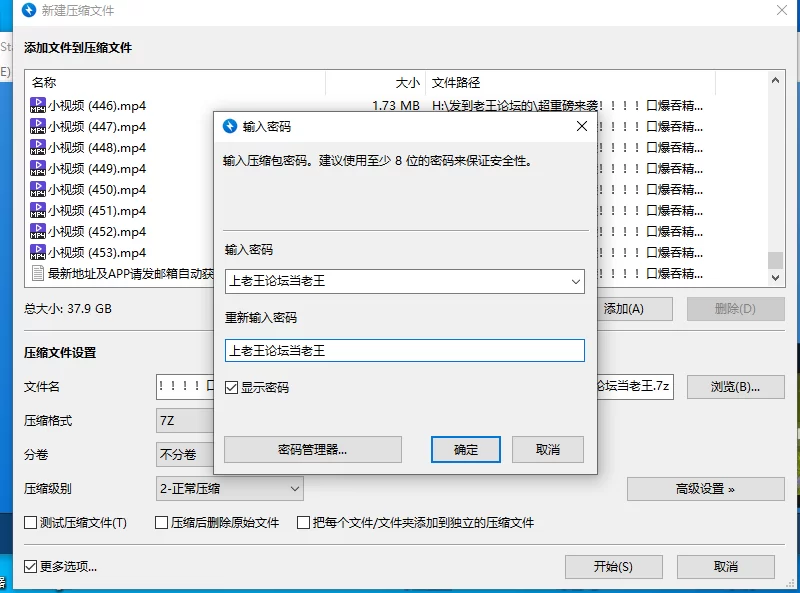Select file 小视频 (451).mp4
Screen dimensions: 800x593
pos(97,210)
